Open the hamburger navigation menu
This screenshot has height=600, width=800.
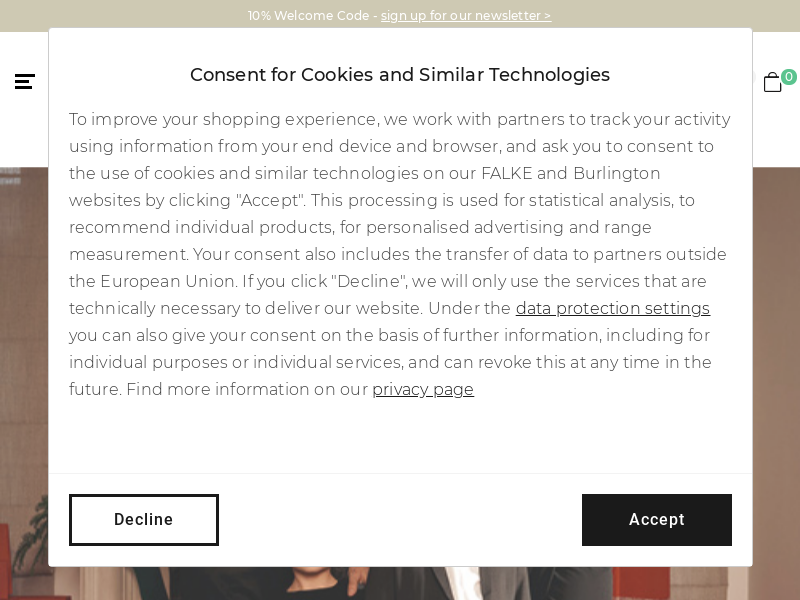[24, 82]
